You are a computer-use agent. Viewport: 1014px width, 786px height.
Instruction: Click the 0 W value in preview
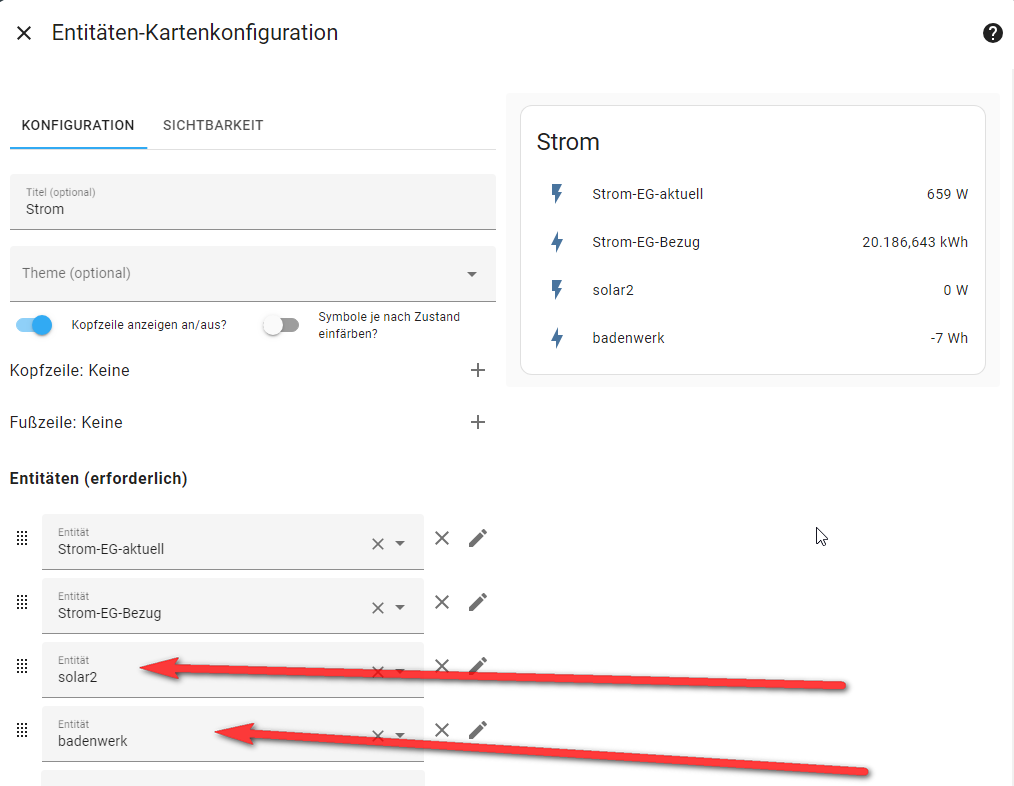pos(956,290)
